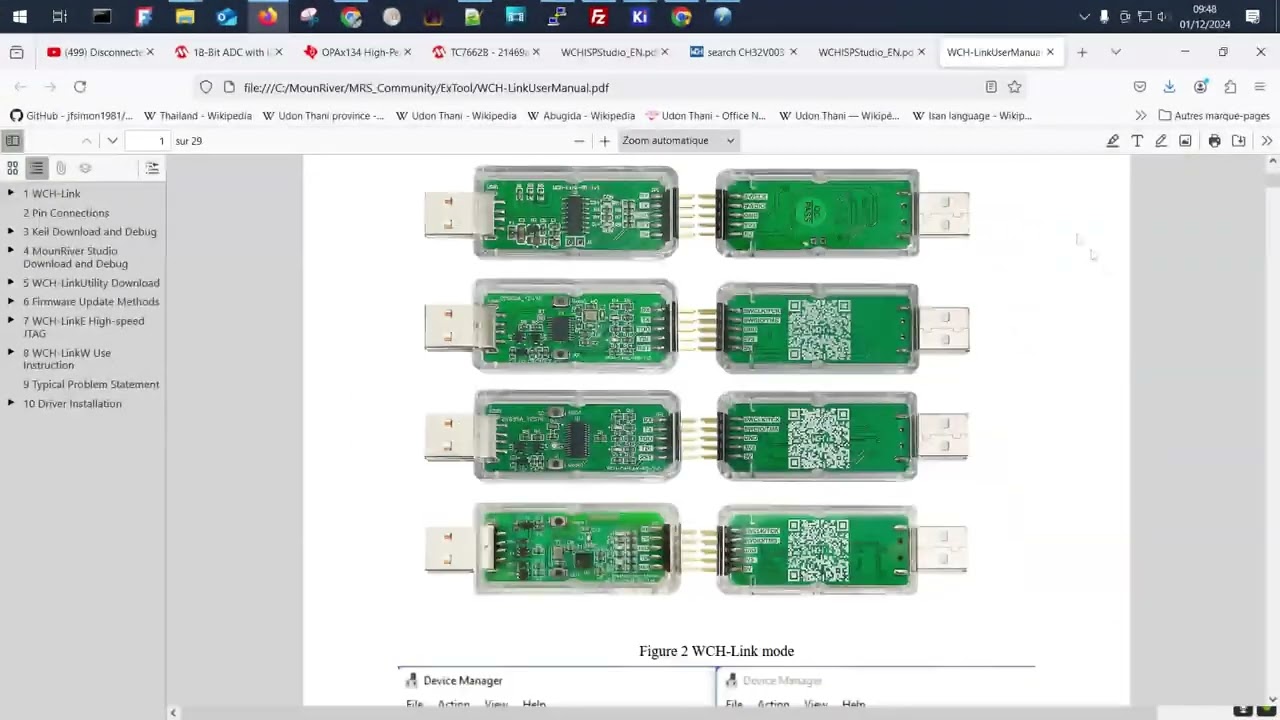Save the PDF document
Viewport: 1280px width, 720px height.
click(1239, 141)
